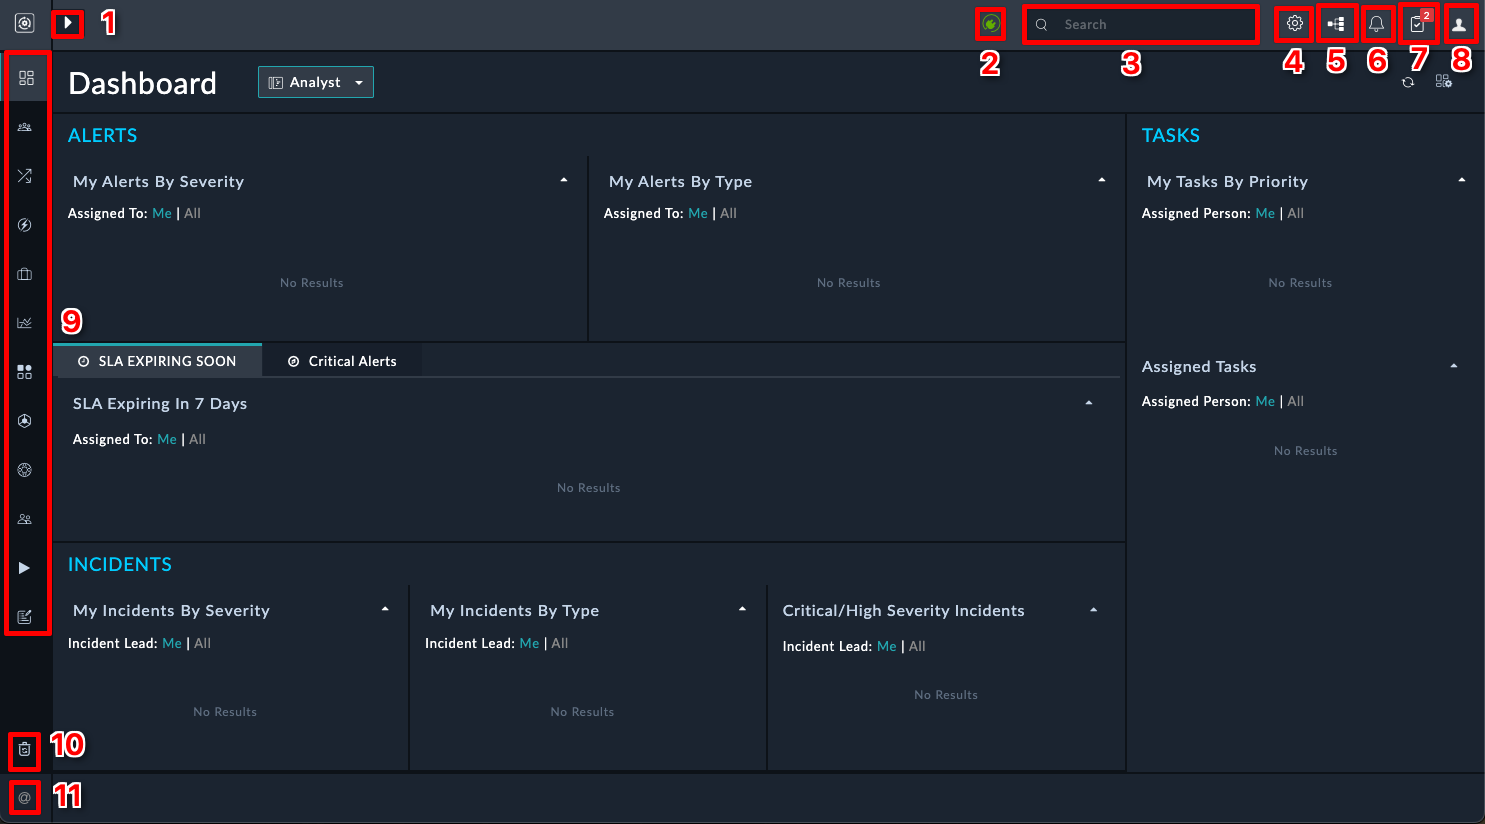1485x824 pixels.
Task: Select the Dashboard icon in sidebar
Action: pyautogui.click(x=26, y=78)
